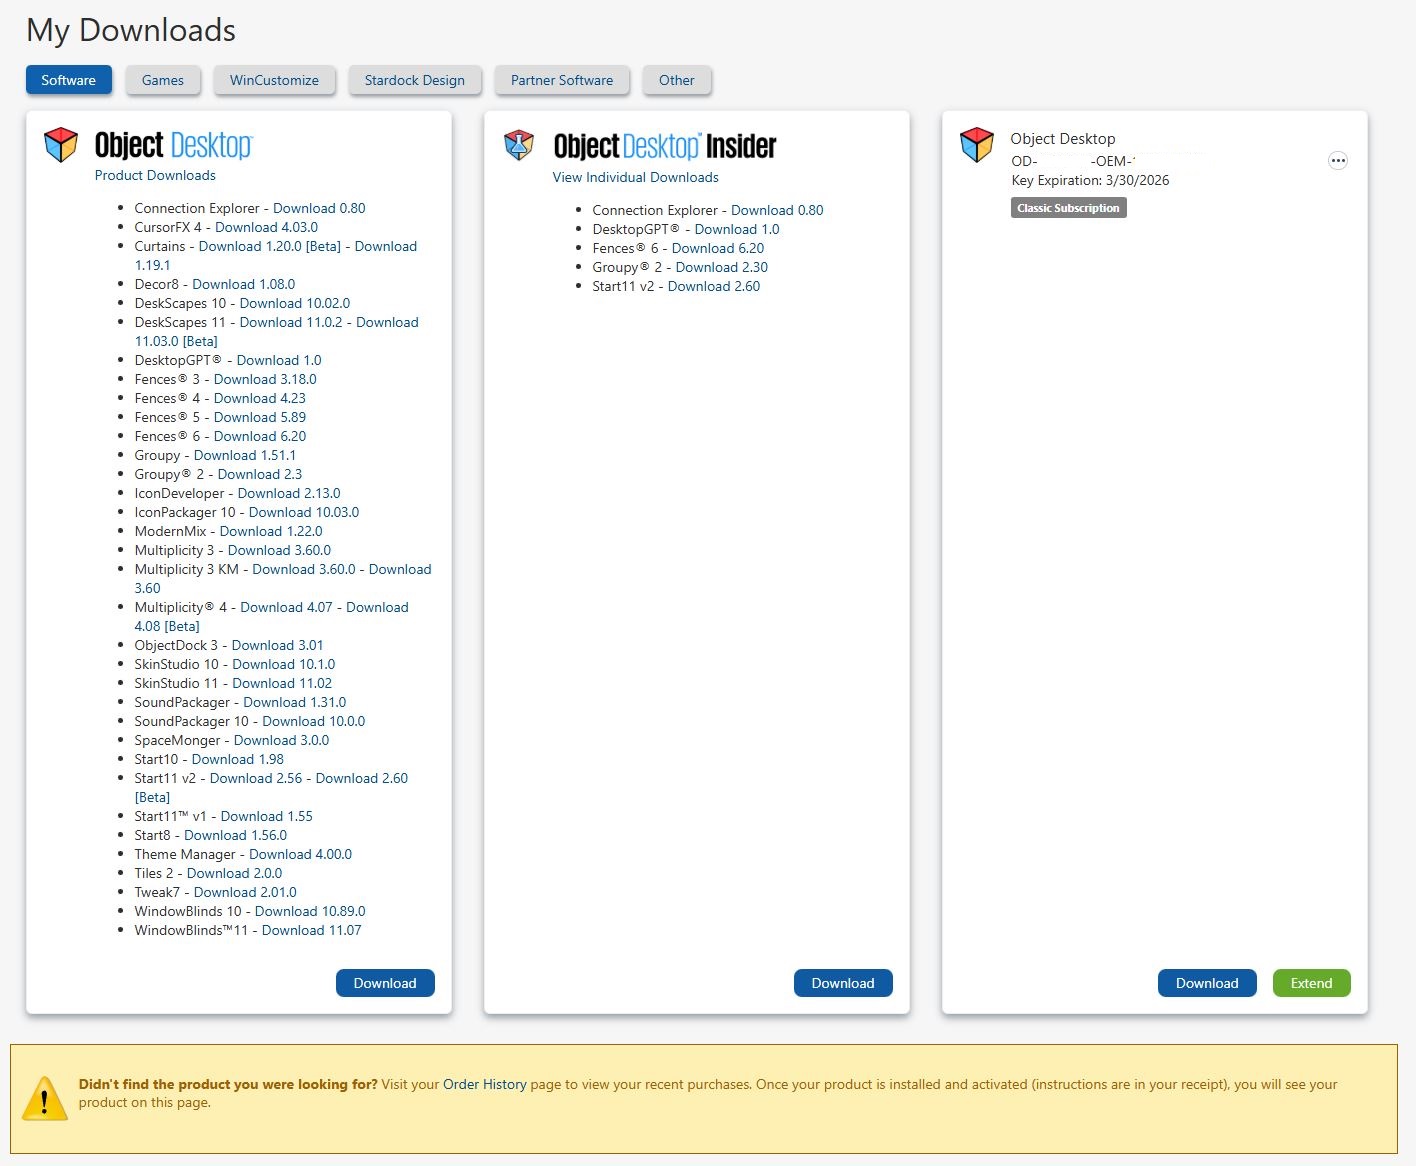This screenshot has width=1416, height=1166.
Task: Select the Stardock Design tab
Action: coord(414,80)
